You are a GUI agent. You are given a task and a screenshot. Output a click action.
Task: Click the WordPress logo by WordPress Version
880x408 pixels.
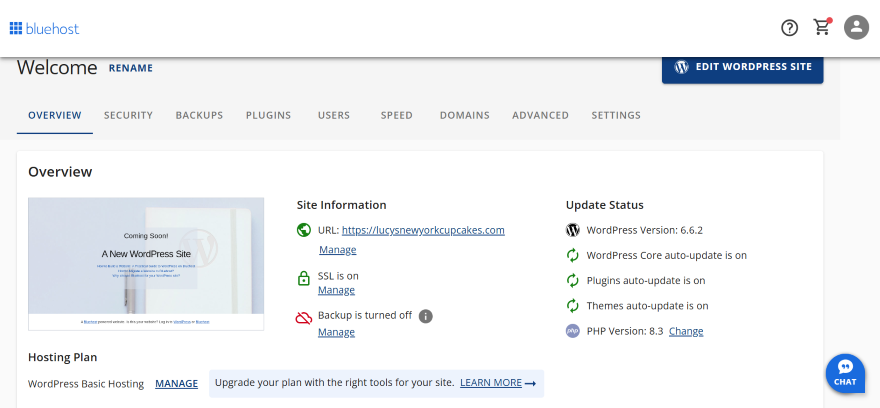click(572, 230)
